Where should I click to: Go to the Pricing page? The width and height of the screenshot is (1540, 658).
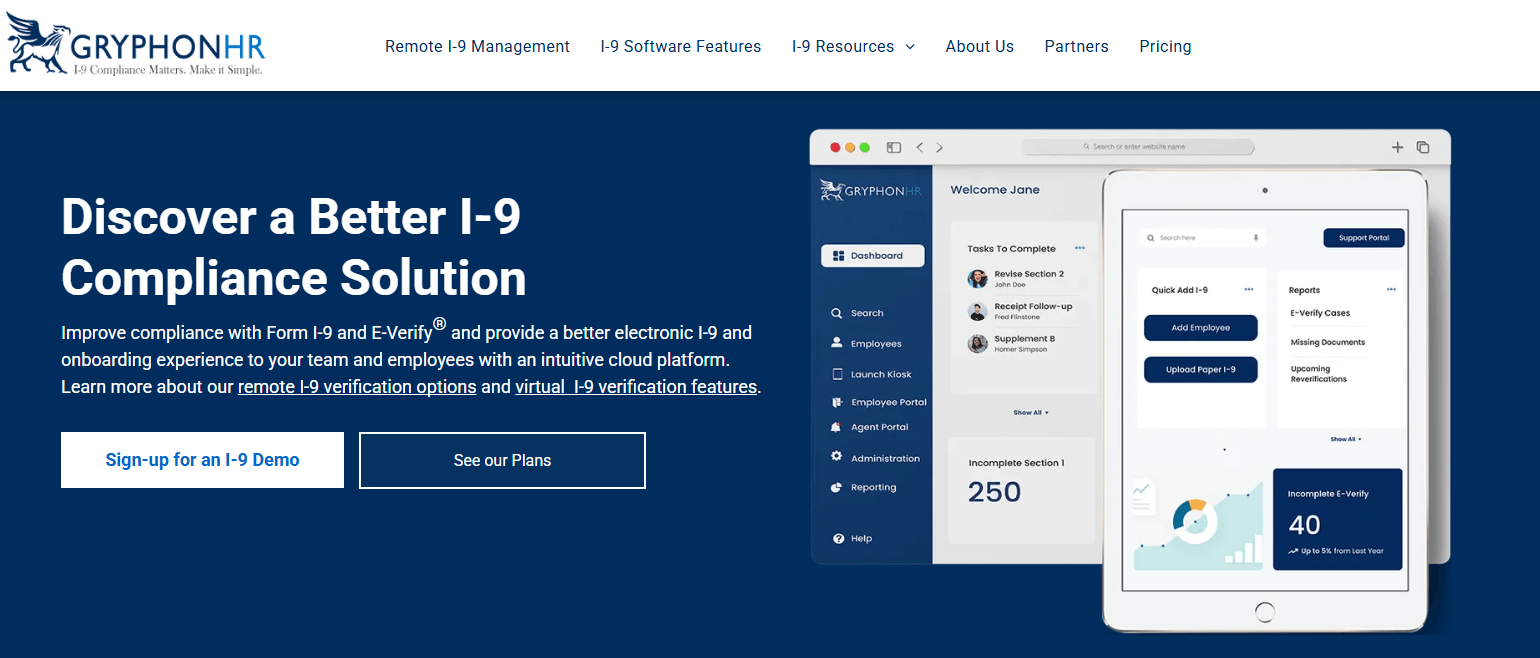(1165, 46)
